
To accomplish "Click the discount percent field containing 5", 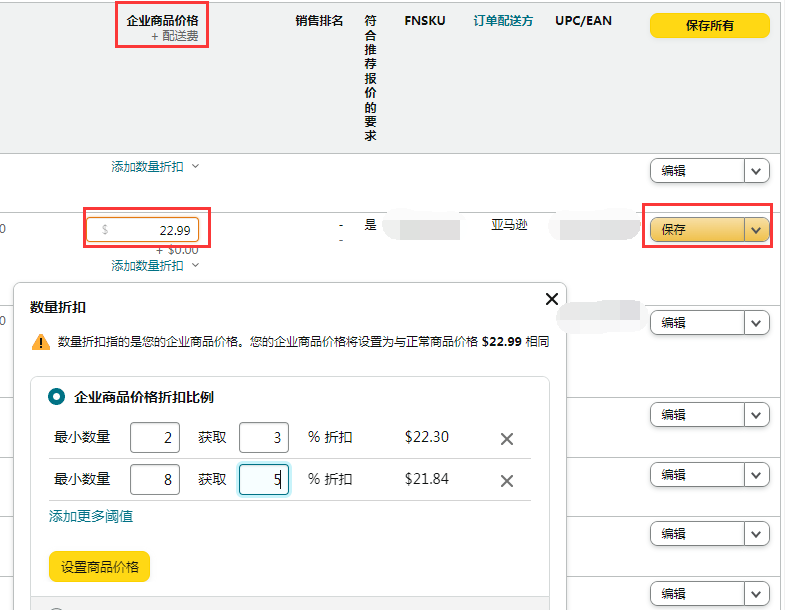I will [264, 480].
